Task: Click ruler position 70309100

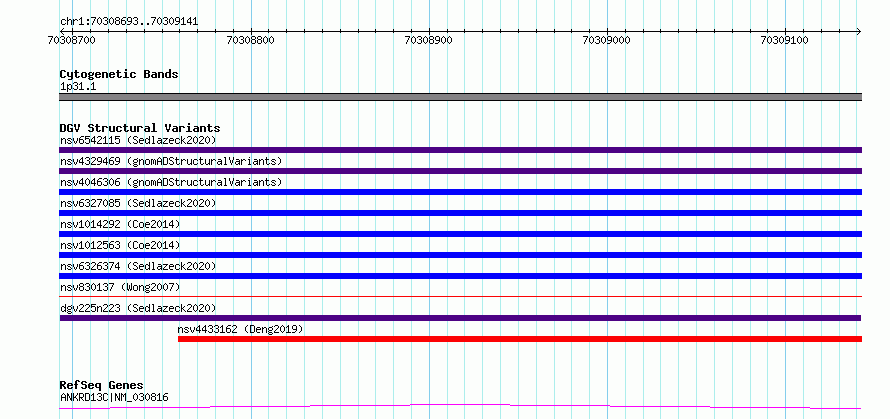Action: (785, 40)
